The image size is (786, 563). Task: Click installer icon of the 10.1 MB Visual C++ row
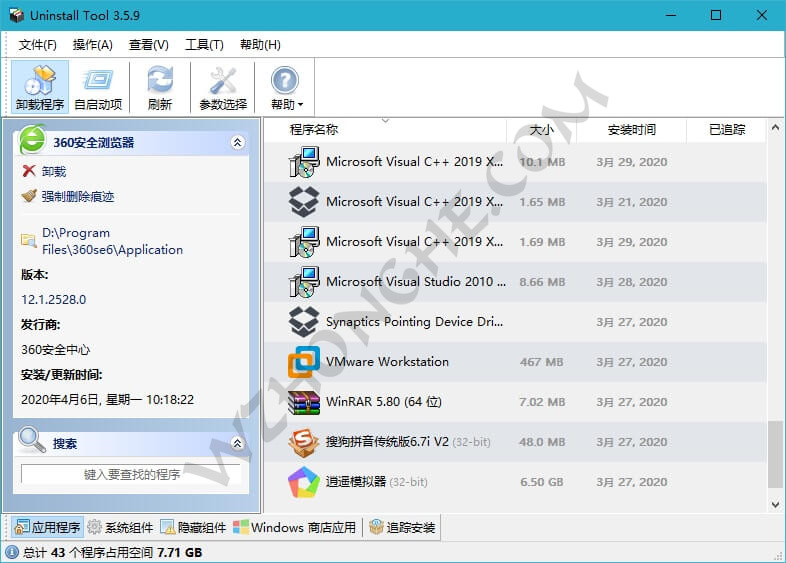304,162
